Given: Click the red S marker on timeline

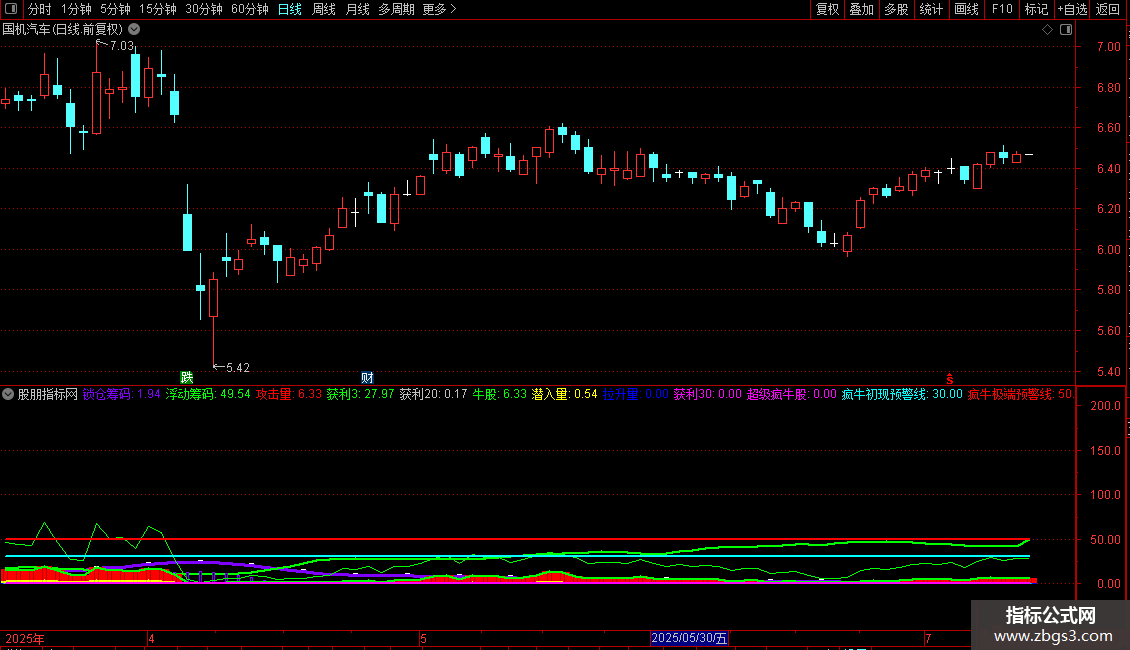Looking at the screenshot, I should tap(950, 379).
